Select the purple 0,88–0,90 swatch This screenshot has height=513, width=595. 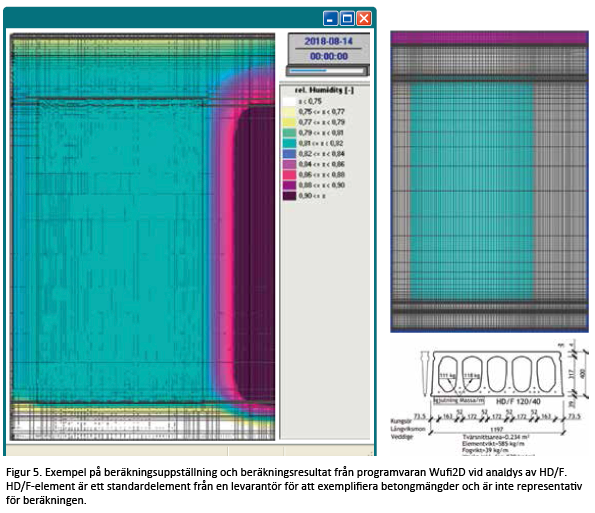289,185
